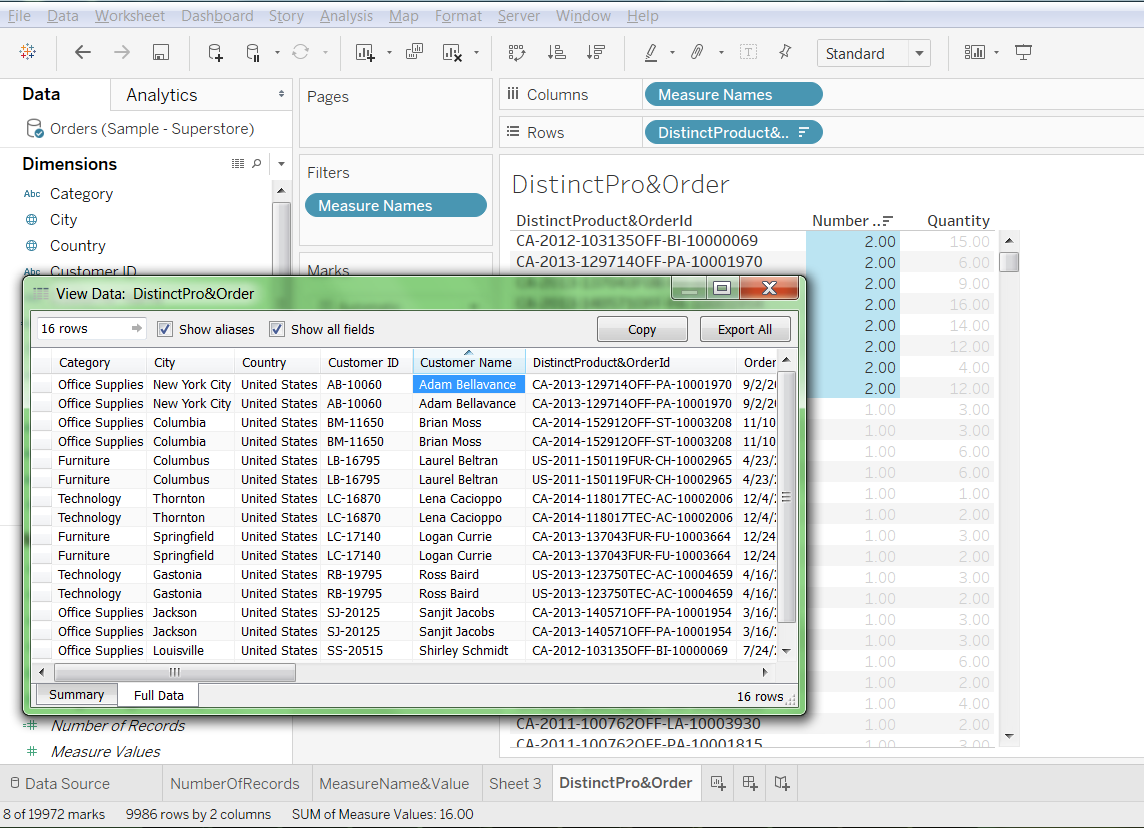This screenshot has height=828, width=1144.
Task: Toggle the Show all fields checkbox
Action: click(277, 329)
